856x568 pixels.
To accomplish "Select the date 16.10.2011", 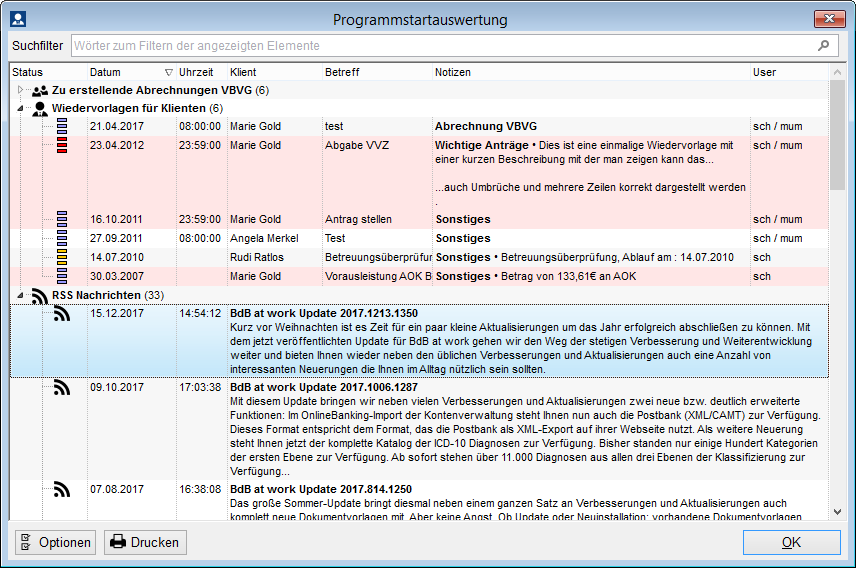I will click(117, 219).
